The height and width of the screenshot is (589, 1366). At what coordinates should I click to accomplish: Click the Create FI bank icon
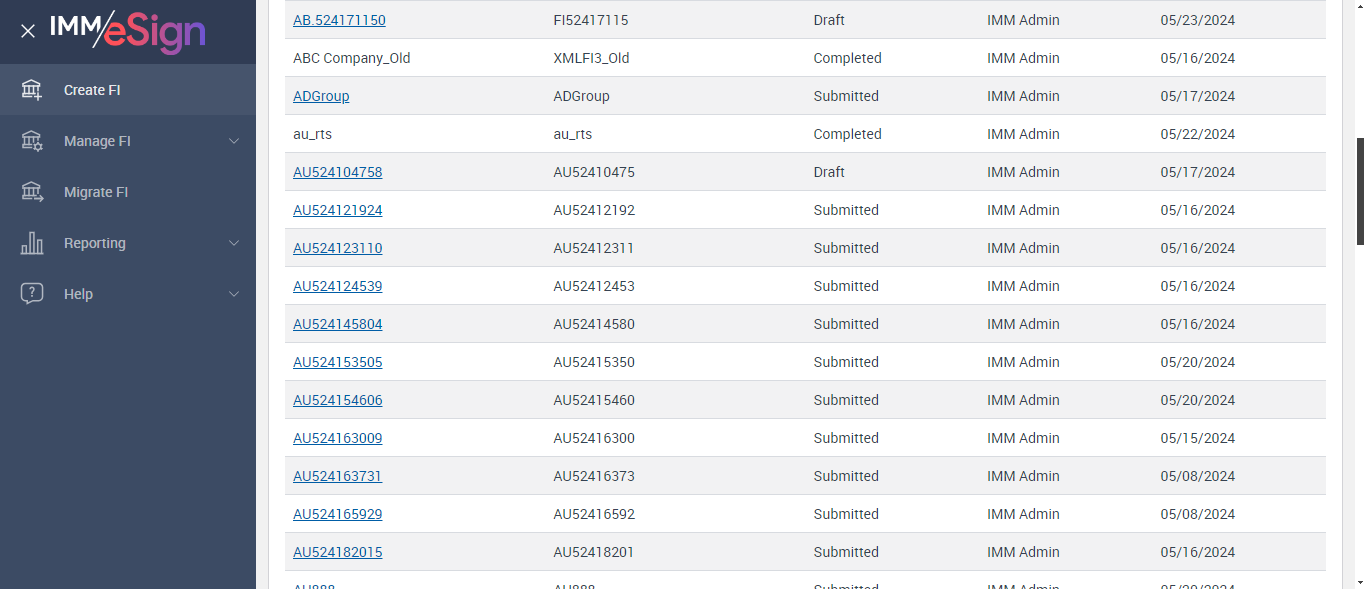coord(32,90)
